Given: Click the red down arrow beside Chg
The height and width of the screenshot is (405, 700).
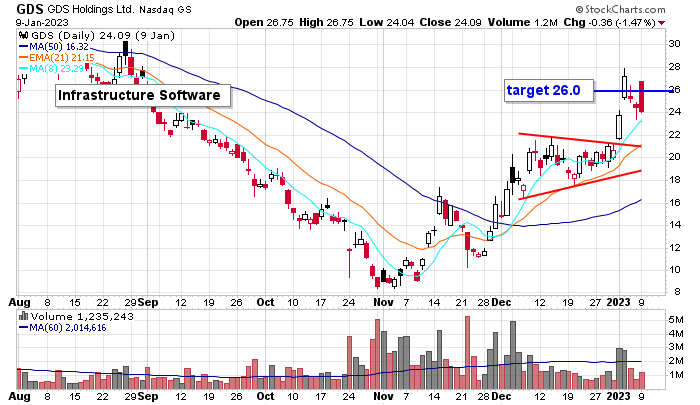Looking at the screenshot, I should pyautogui.click(x=661, y=23).
